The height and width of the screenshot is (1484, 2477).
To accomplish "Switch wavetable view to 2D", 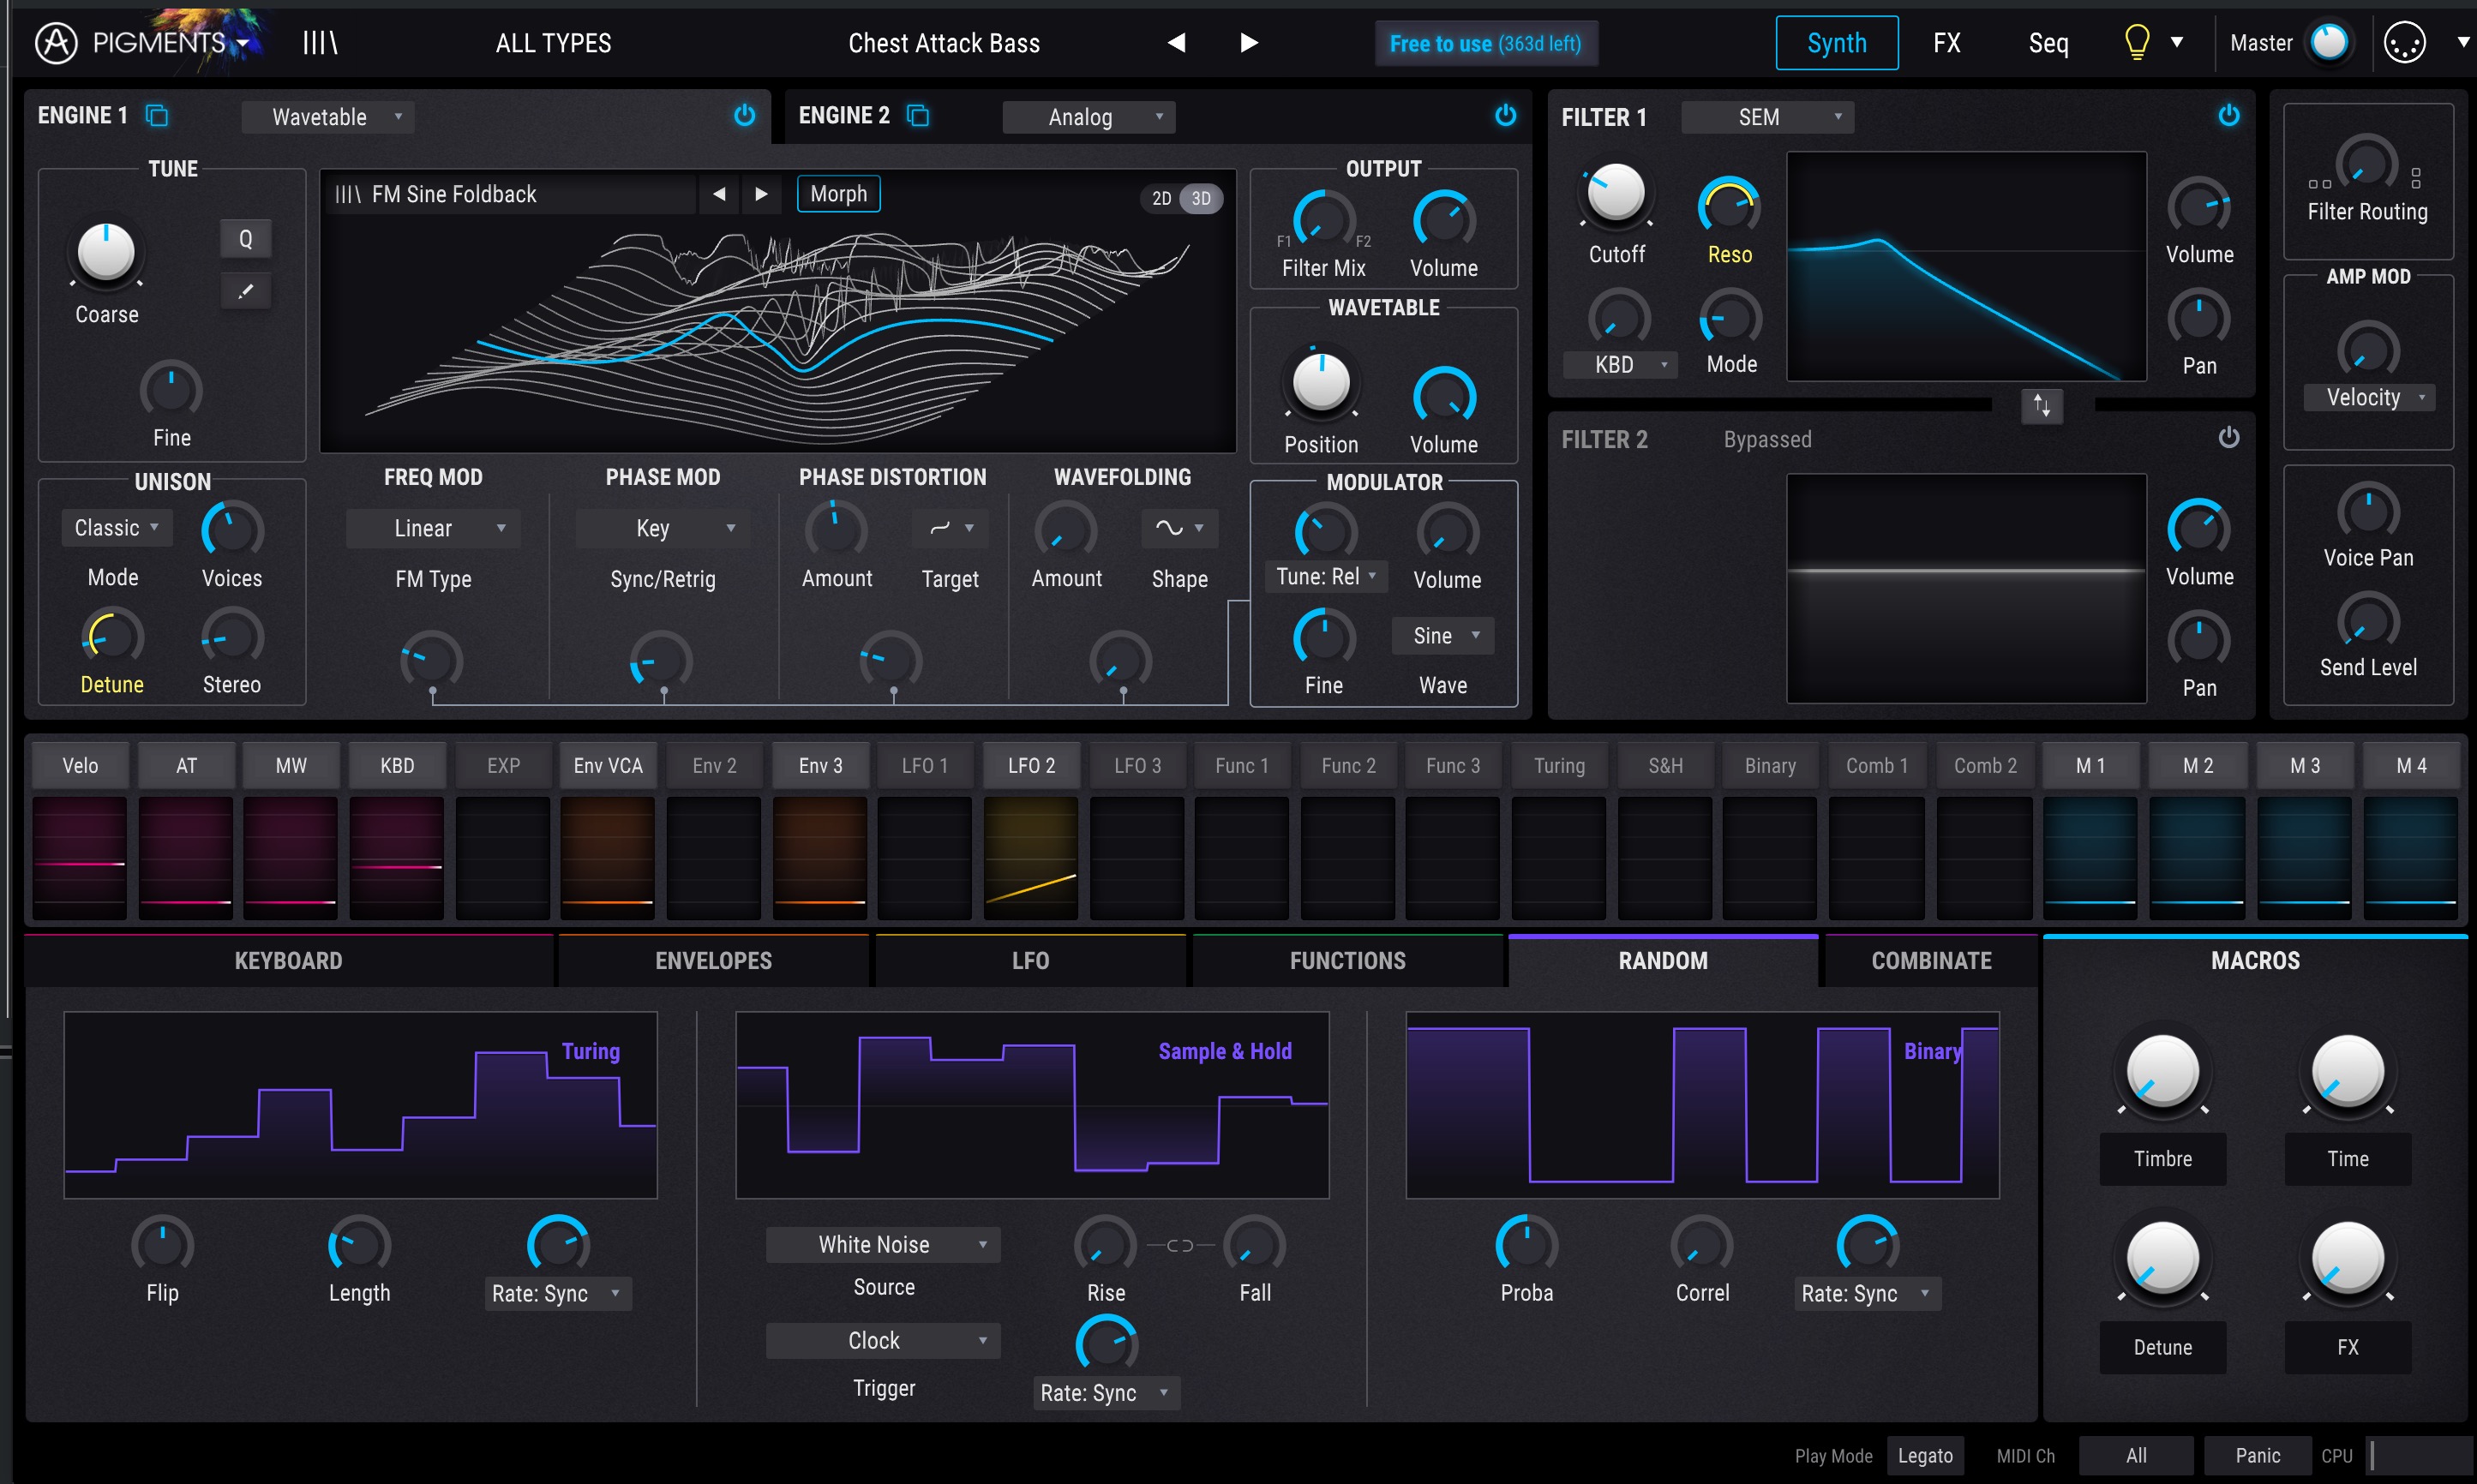I will 1161,198.
